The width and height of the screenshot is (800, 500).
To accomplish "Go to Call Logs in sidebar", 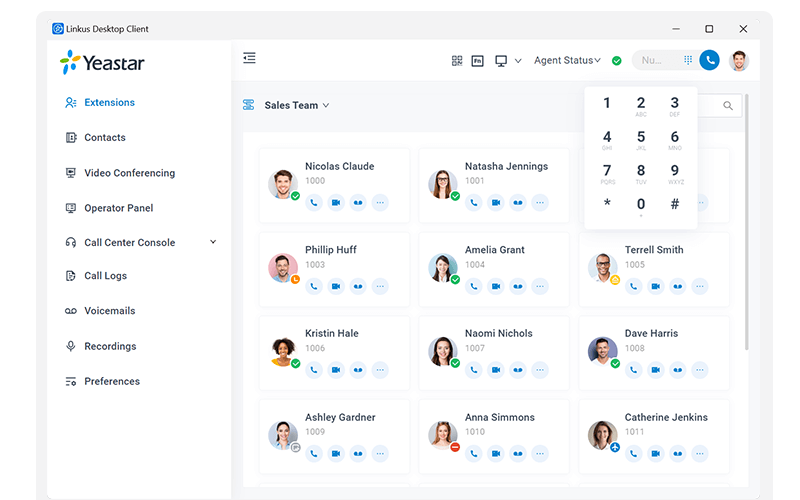I will pos(105,276).
